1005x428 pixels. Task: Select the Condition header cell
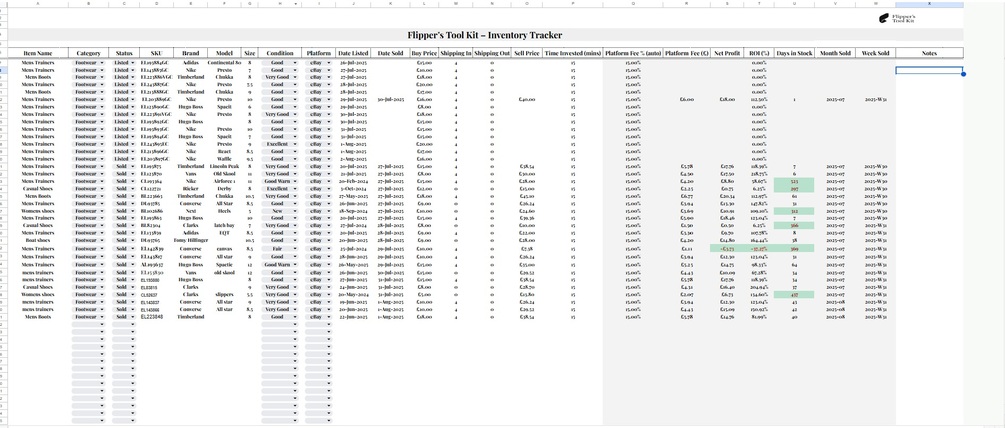coord(279,53)
